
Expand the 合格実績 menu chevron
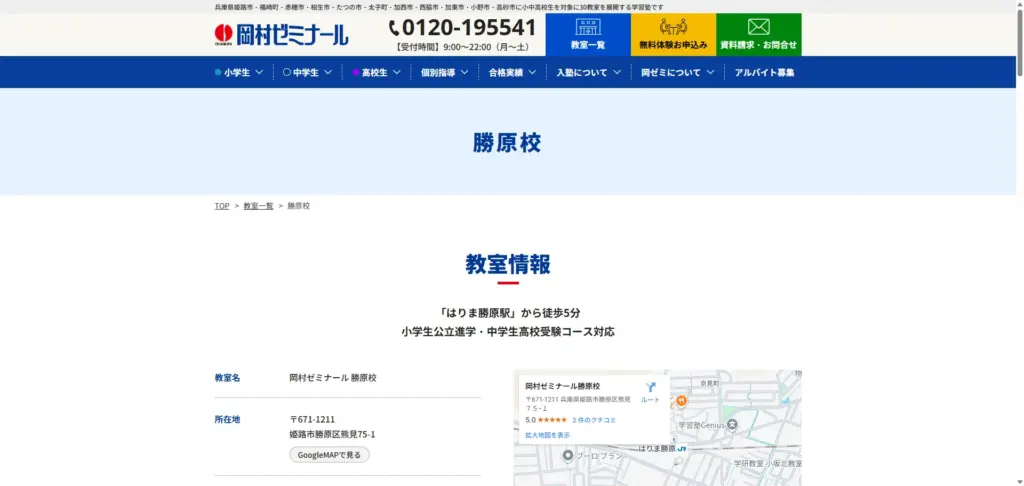tap(532, 73)
